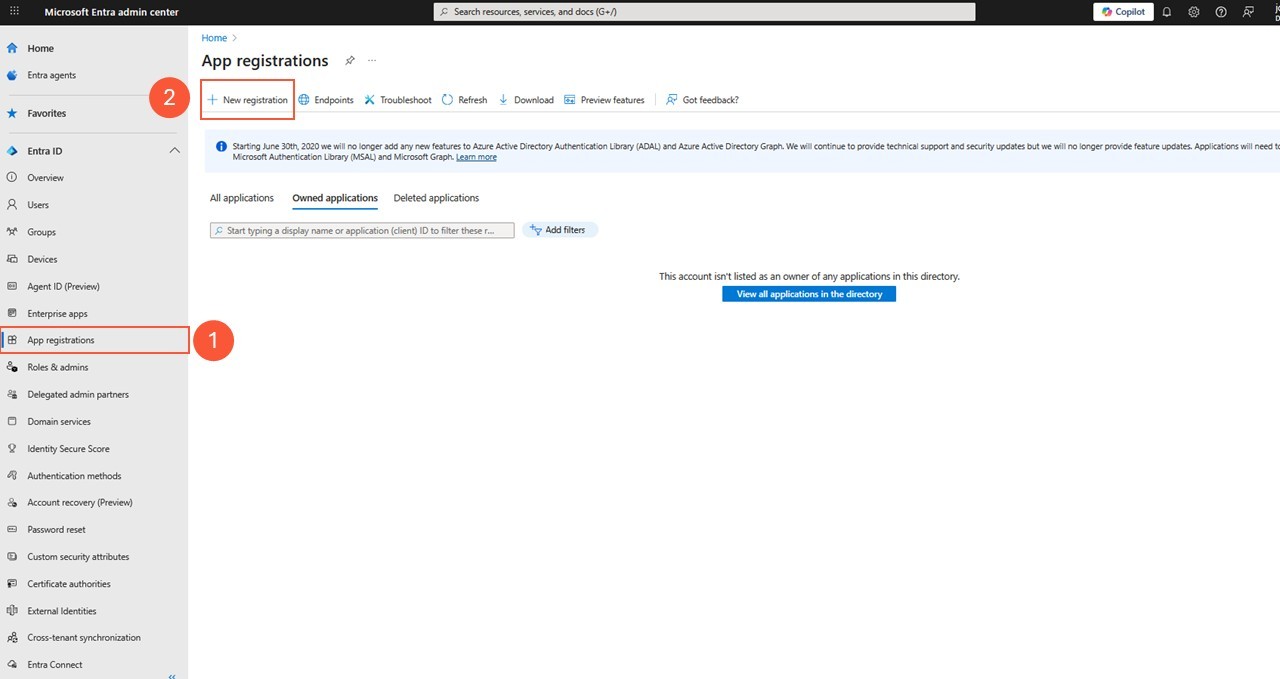Launch Copilot from the top bar

point(1122,11)
